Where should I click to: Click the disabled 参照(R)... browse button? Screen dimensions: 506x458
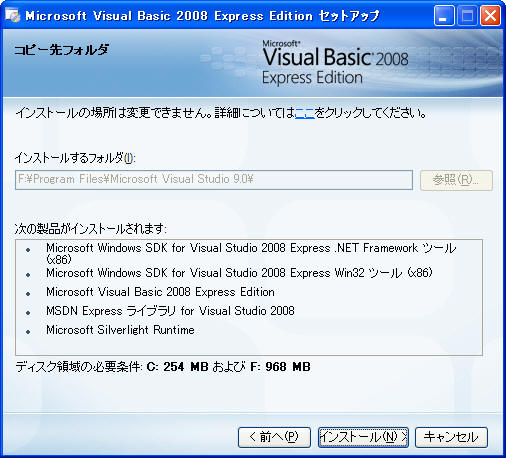pyautogui.click(x=456, y=180)
